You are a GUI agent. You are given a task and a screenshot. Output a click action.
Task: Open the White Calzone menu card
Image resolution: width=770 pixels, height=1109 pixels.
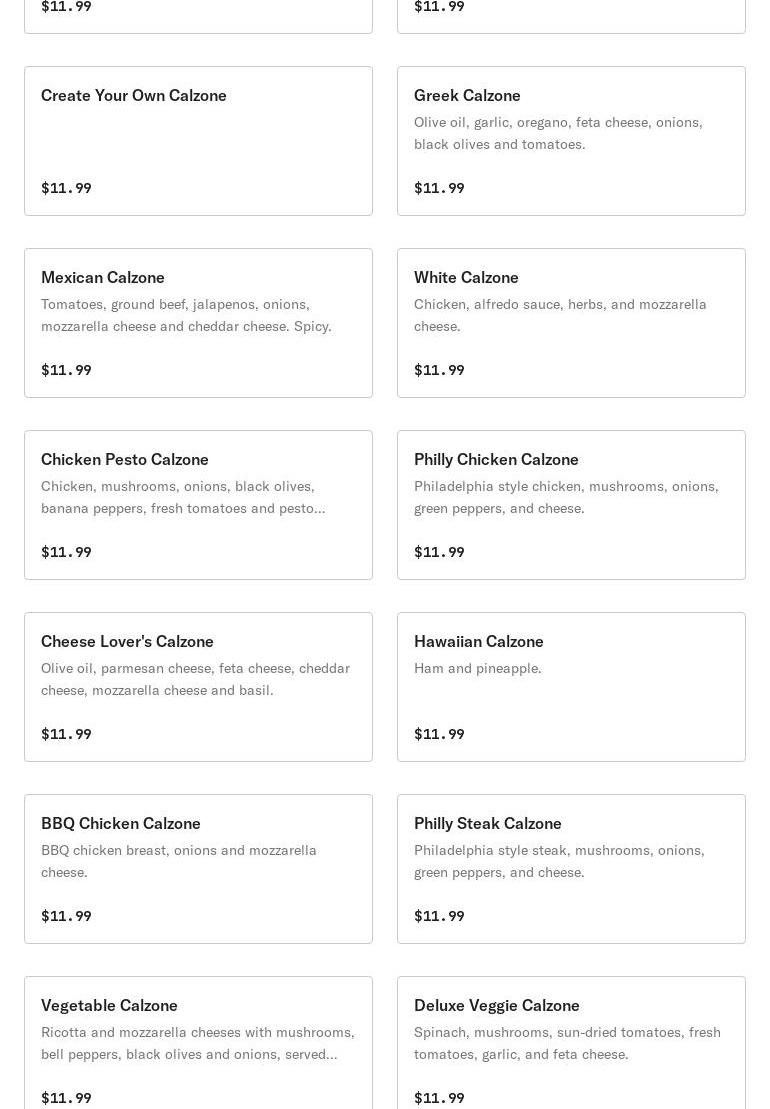tap(571, 323)
